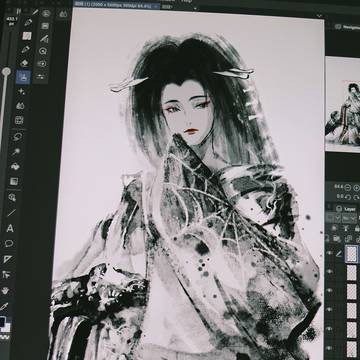This screenshot has height=360, width=360.
Task: Select the marker tool under the decoration tool
Action: [26, 49]
